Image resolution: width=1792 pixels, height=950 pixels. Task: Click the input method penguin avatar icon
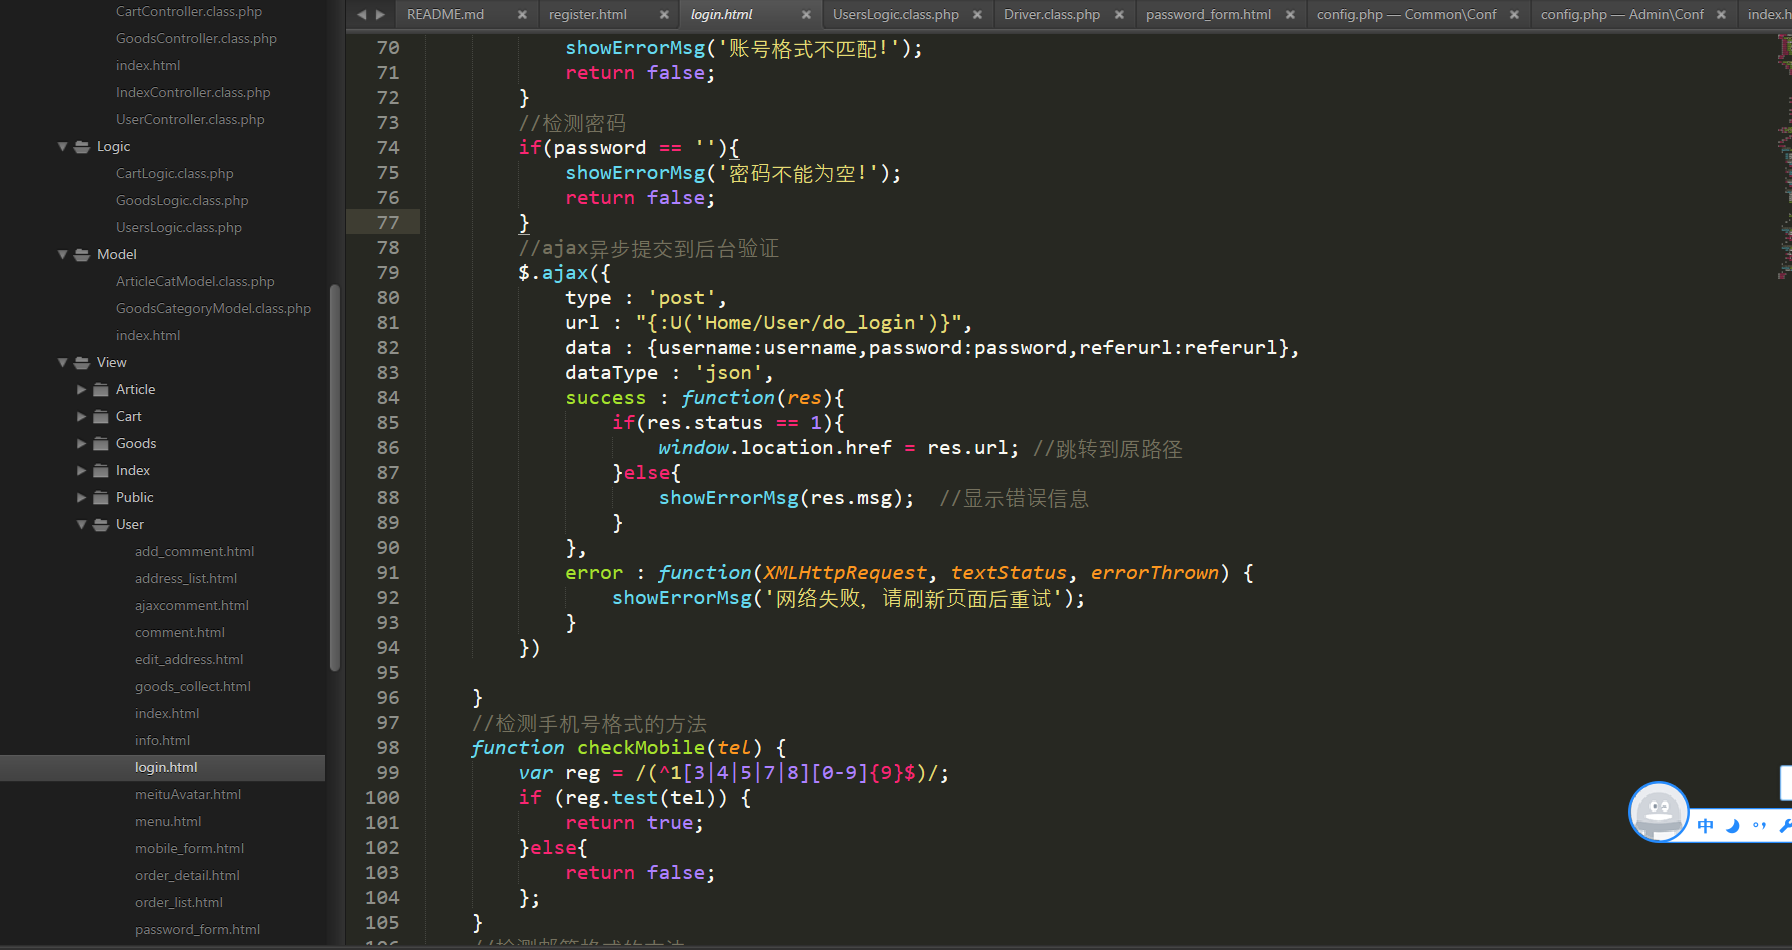coord(1659,811)
